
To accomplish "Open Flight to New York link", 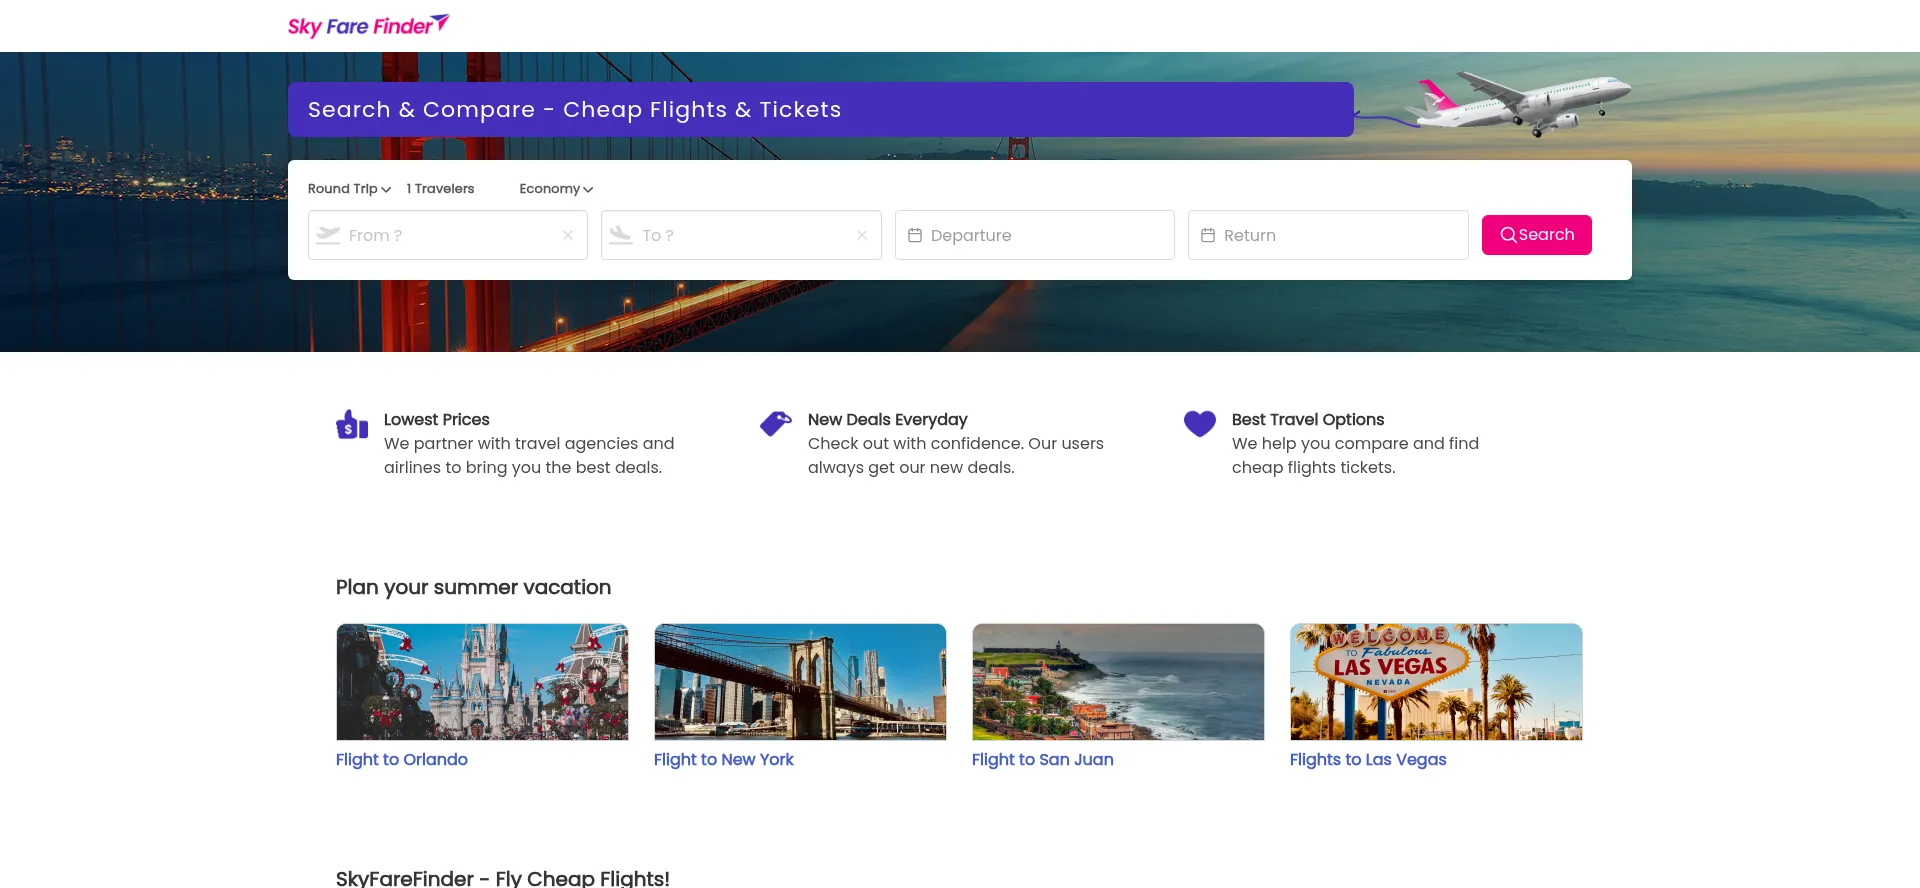I will tap(724, 760).
